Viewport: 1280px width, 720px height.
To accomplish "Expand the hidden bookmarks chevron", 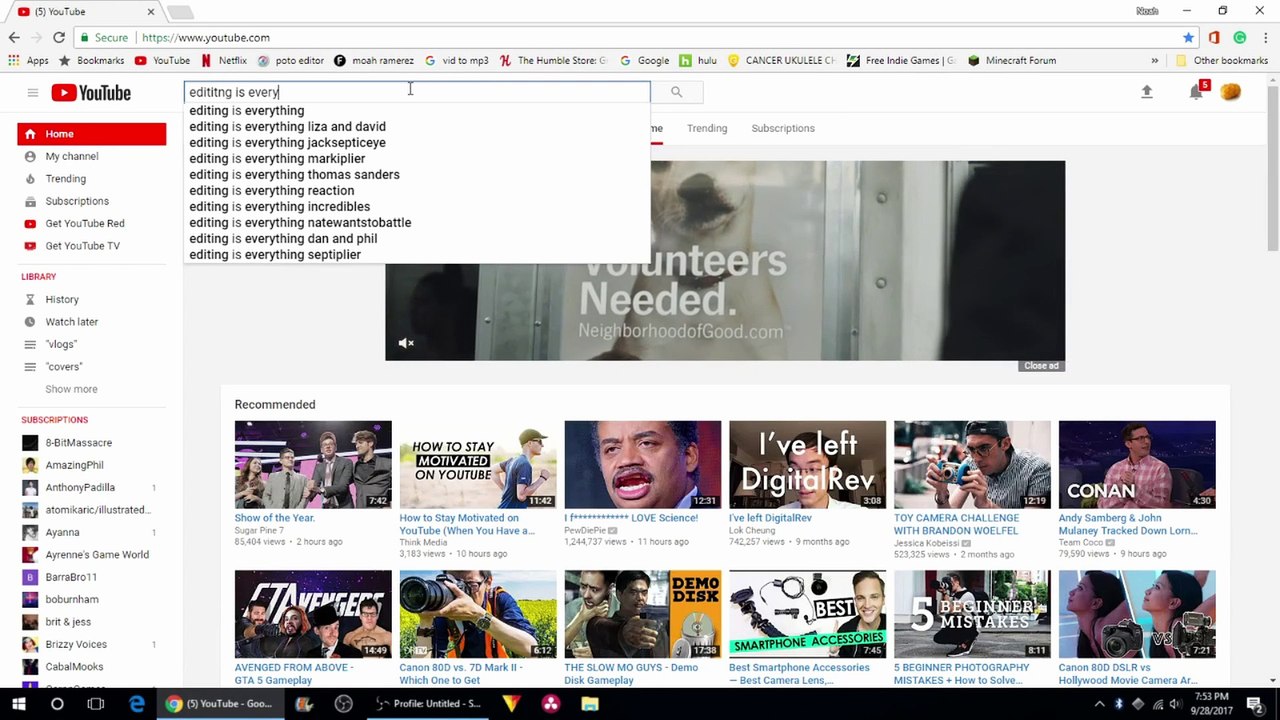I will pyautogui.click(x=1155, y=60).
